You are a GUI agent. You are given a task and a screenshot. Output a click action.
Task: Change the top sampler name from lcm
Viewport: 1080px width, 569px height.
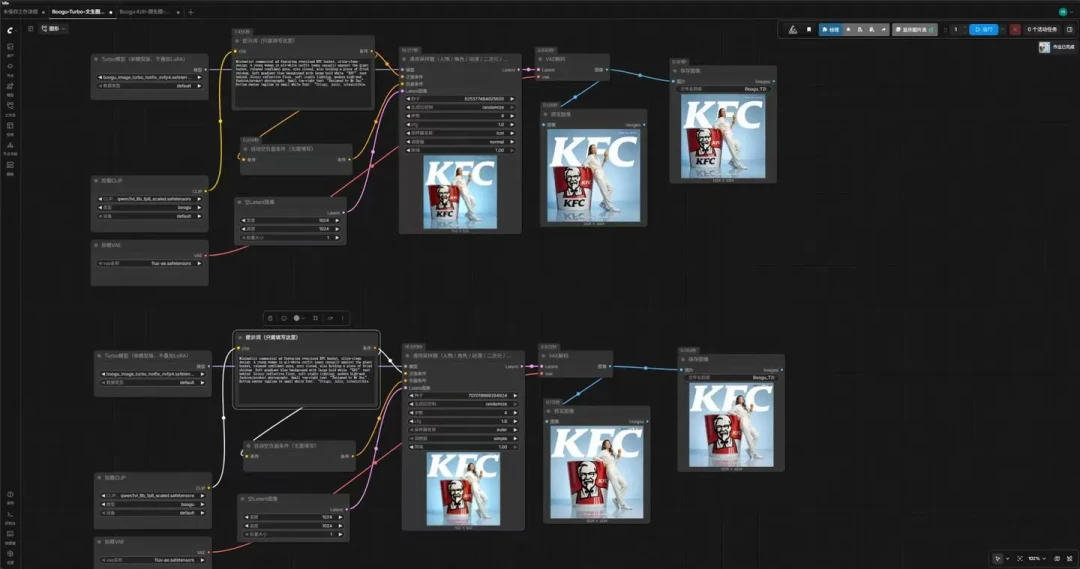pyautogui.click(x=460, y=133)
